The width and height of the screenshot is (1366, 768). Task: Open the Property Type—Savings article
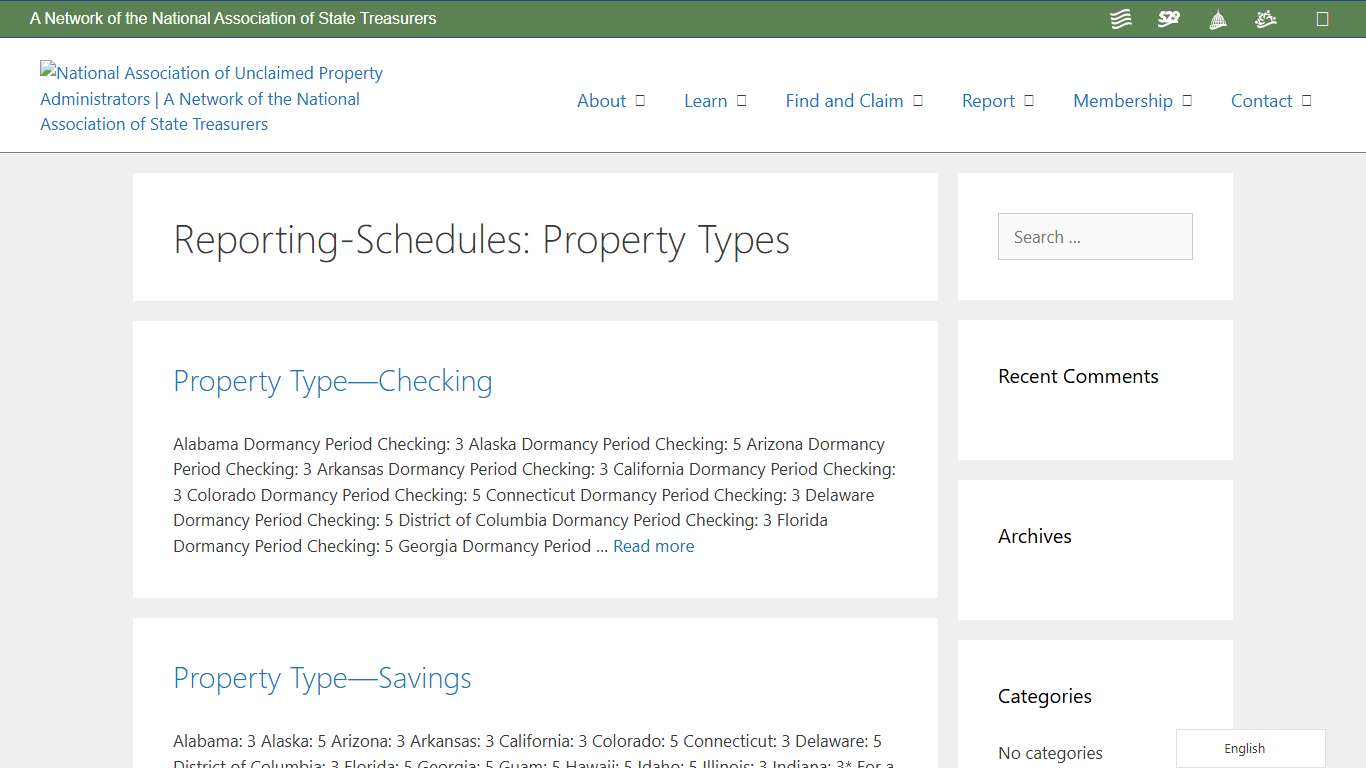click(321, 678)
